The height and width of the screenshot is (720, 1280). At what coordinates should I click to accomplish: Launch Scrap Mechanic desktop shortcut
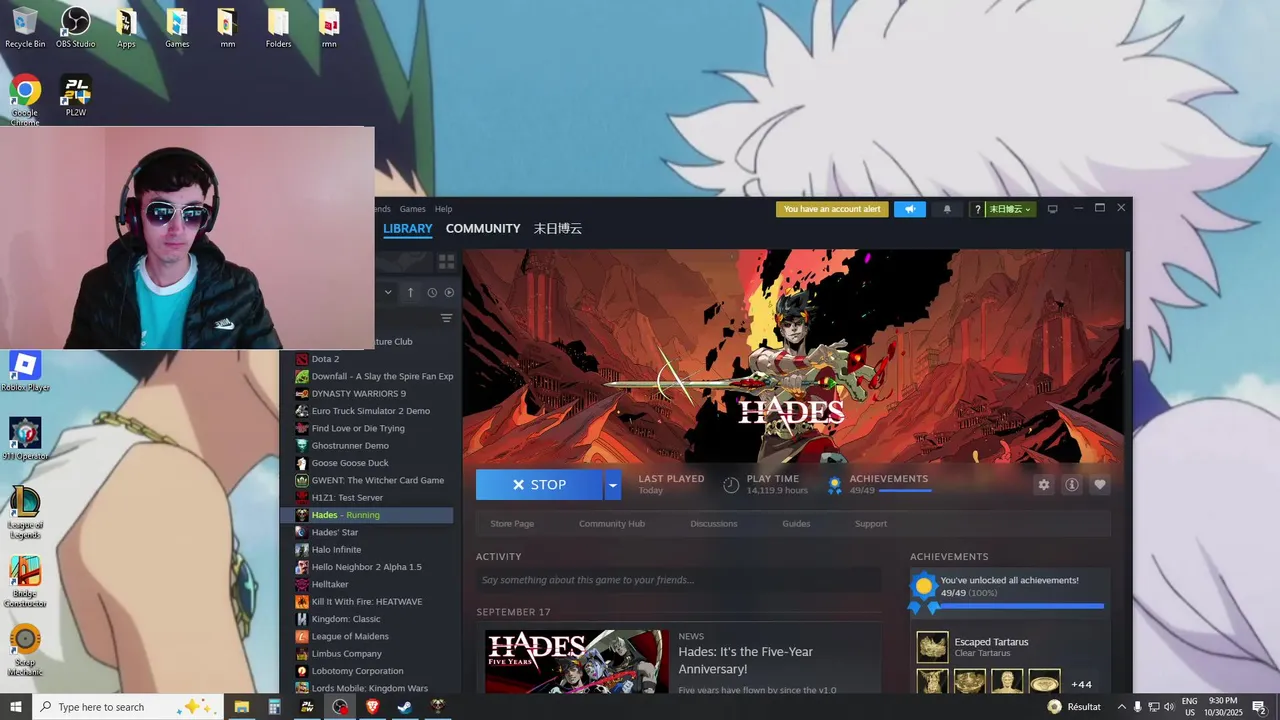tap(25, 650)
